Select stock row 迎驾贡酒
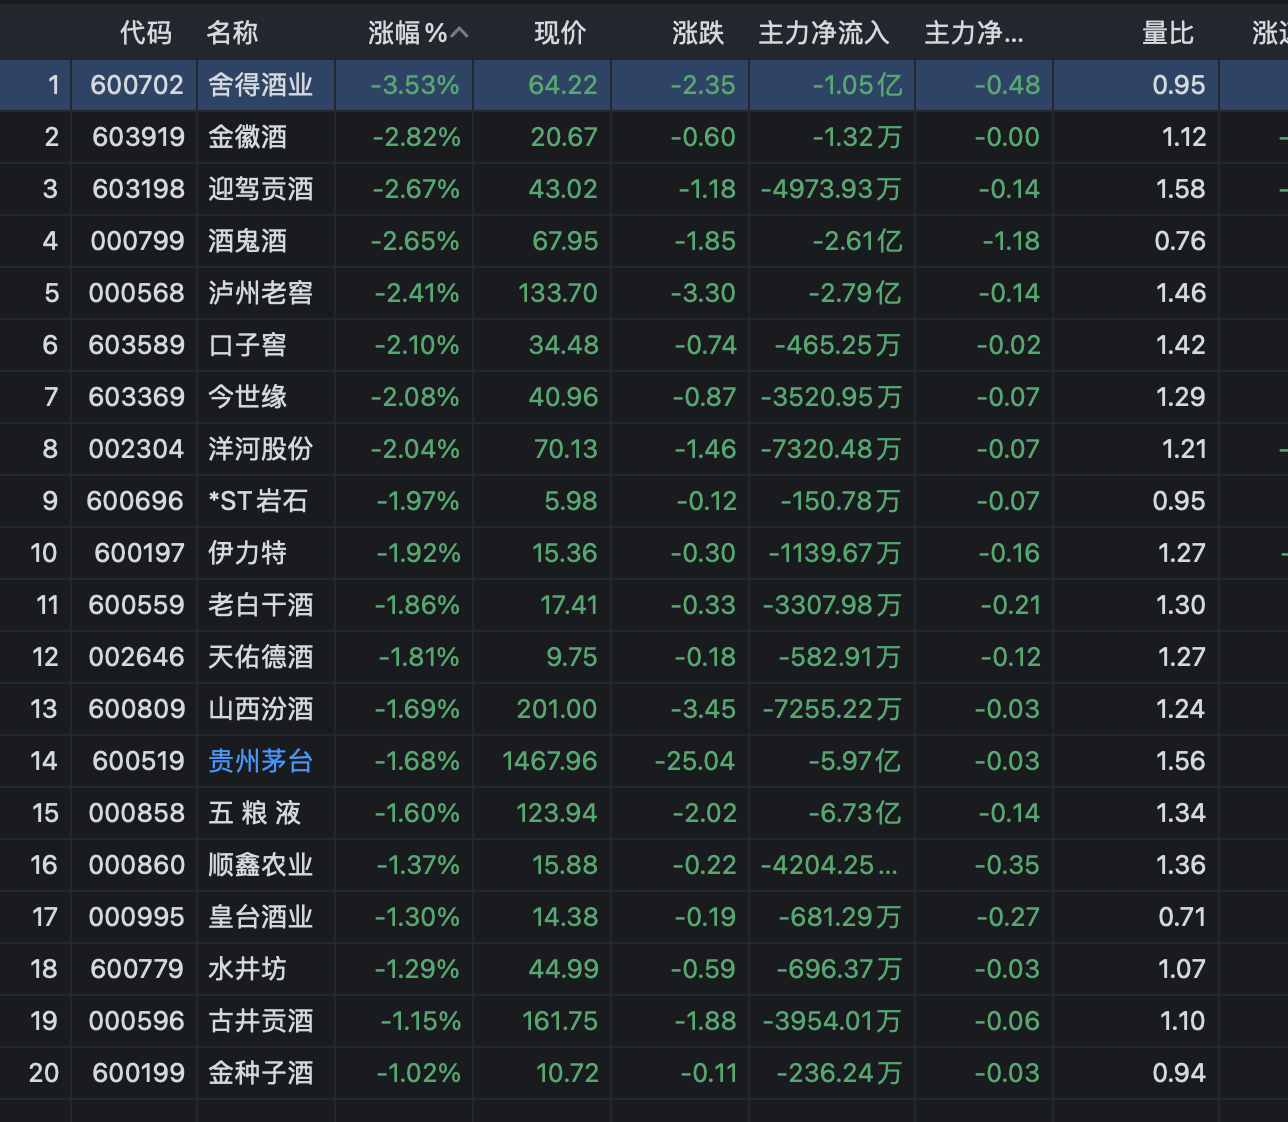 [x=644, y=189]
